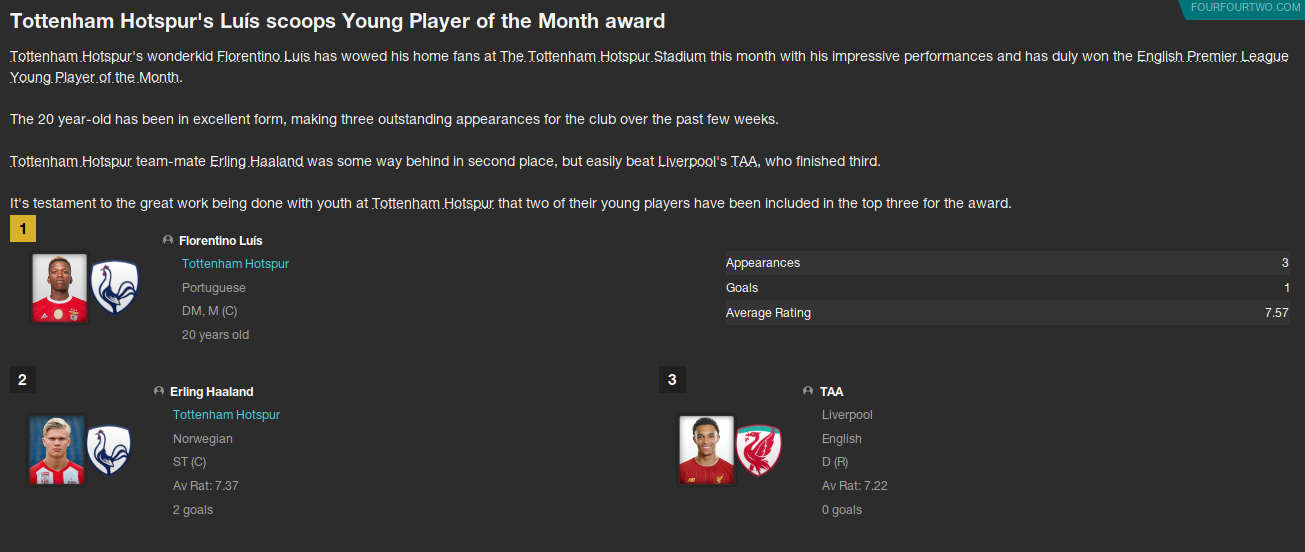Click the person icon beside TAA heading
1305x552 pixels.
tap(808, 391)
